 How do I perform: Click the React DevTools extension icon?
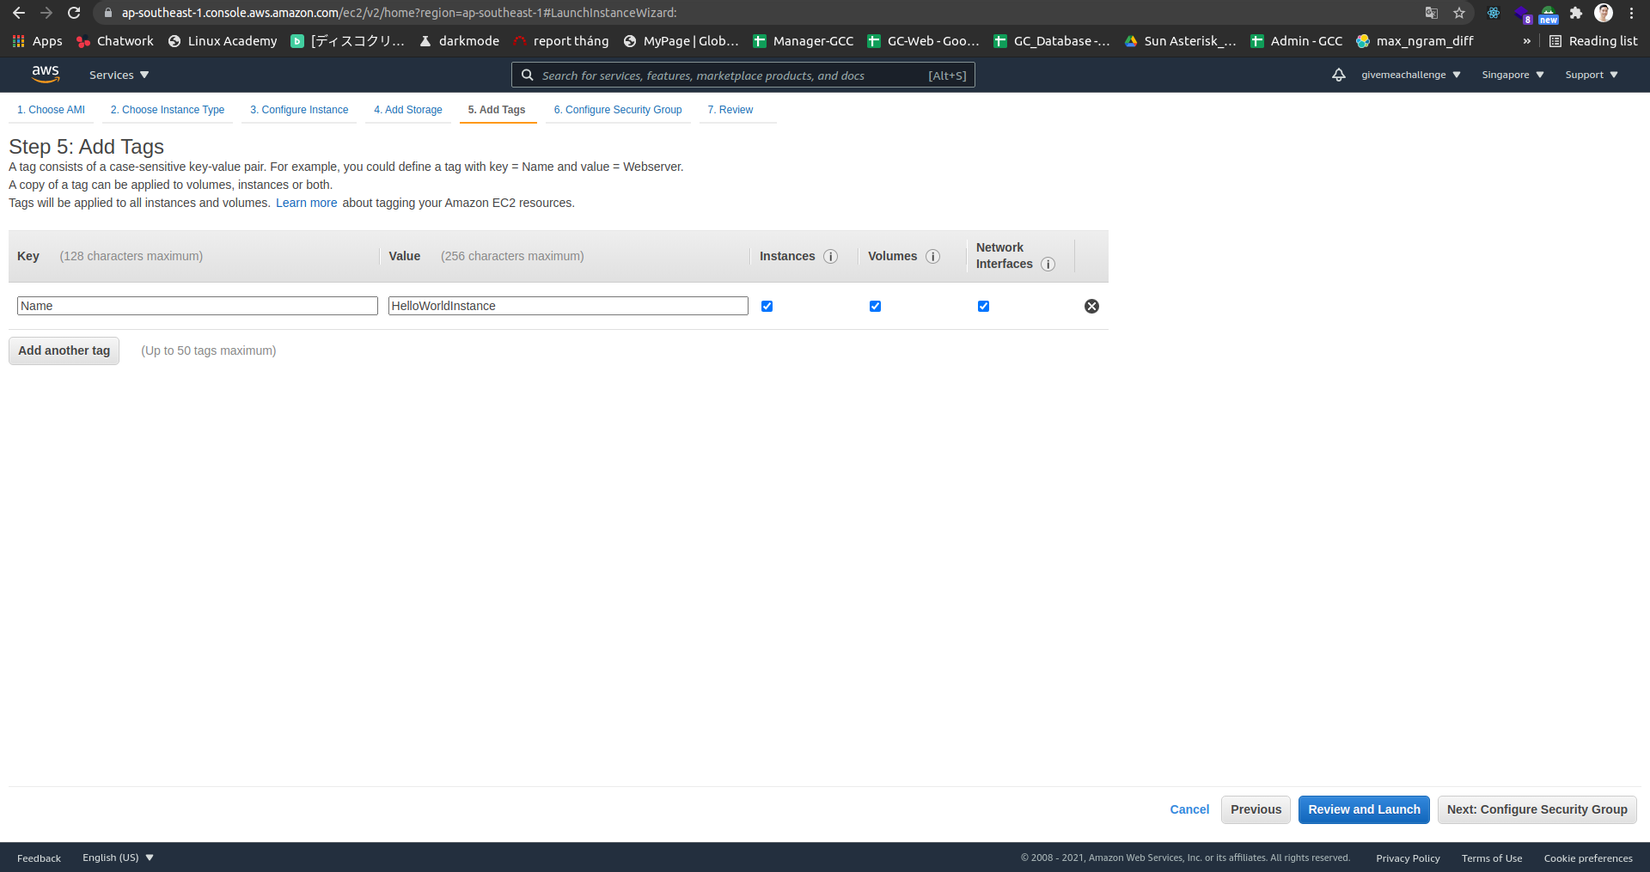tap(1493, 13)
